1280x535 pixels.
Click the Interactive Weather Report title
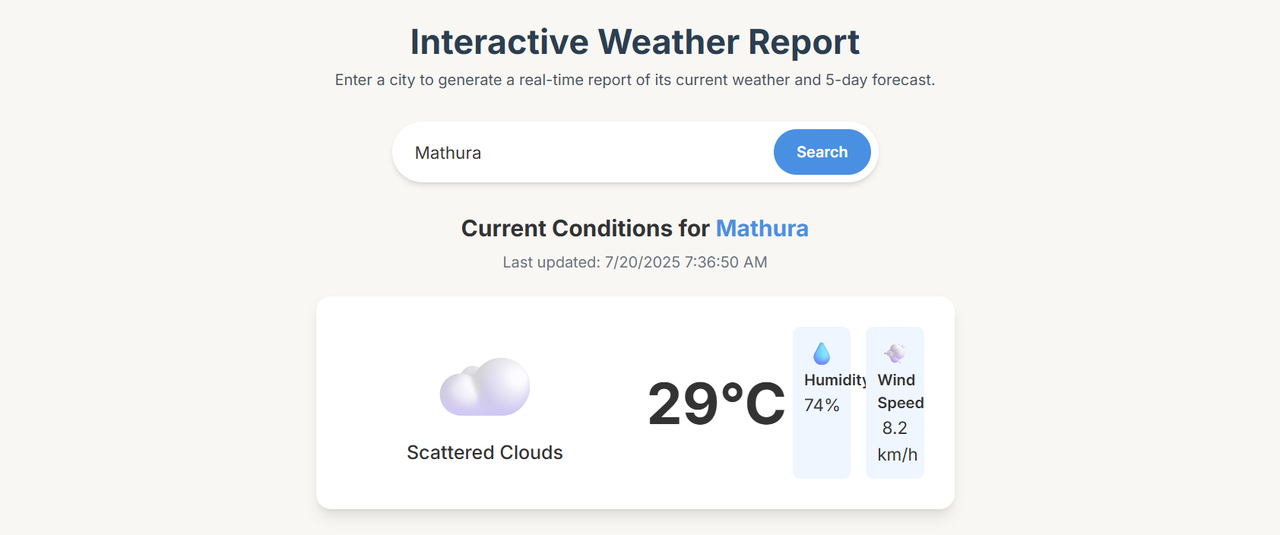point(635,42)
